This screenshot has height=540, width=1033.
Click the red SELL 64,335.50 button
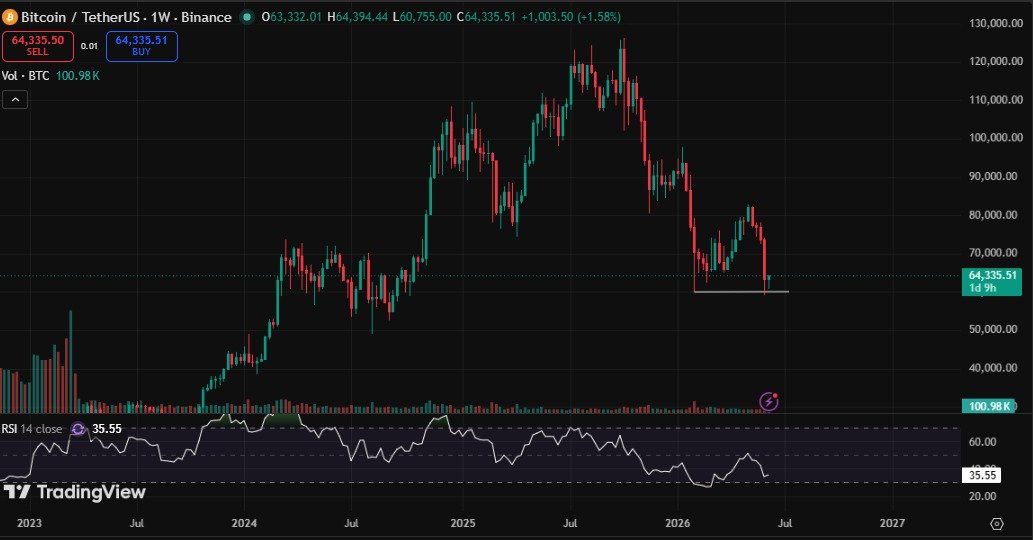(x=38, y=46)
